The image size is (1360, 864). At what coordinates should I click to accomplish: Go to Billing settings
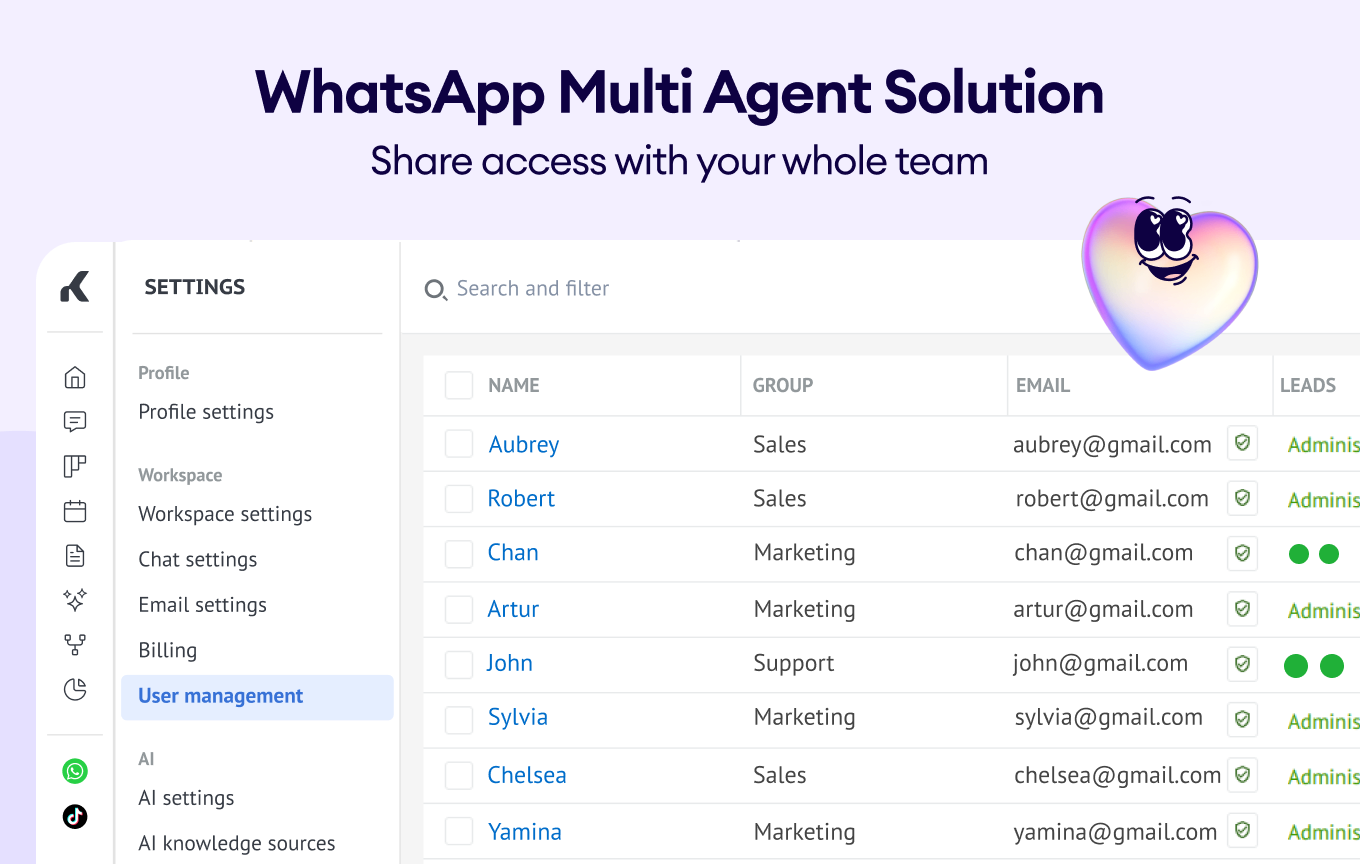tap(168, 650)
